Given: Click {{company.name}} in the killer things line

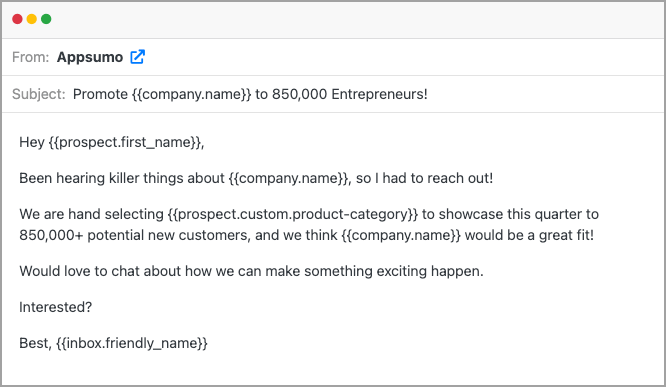Looking at the screenshot, I should (x=288, y=178).
